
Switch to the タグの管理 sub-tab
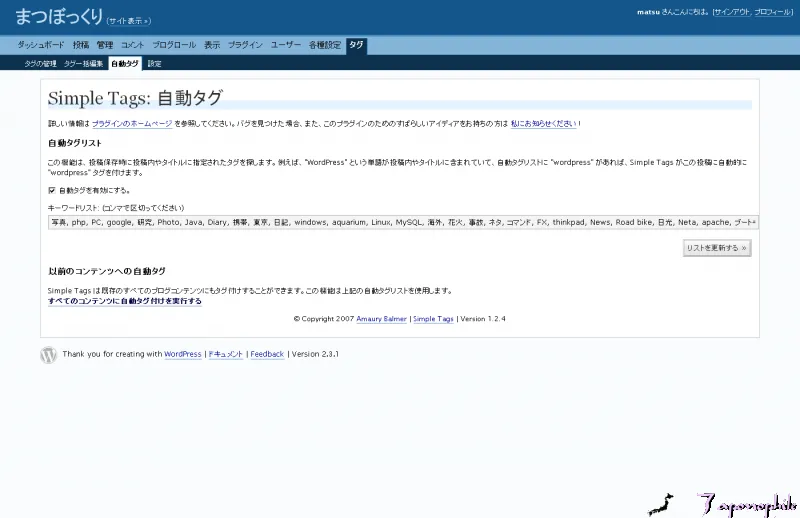(x=41, y=63)
